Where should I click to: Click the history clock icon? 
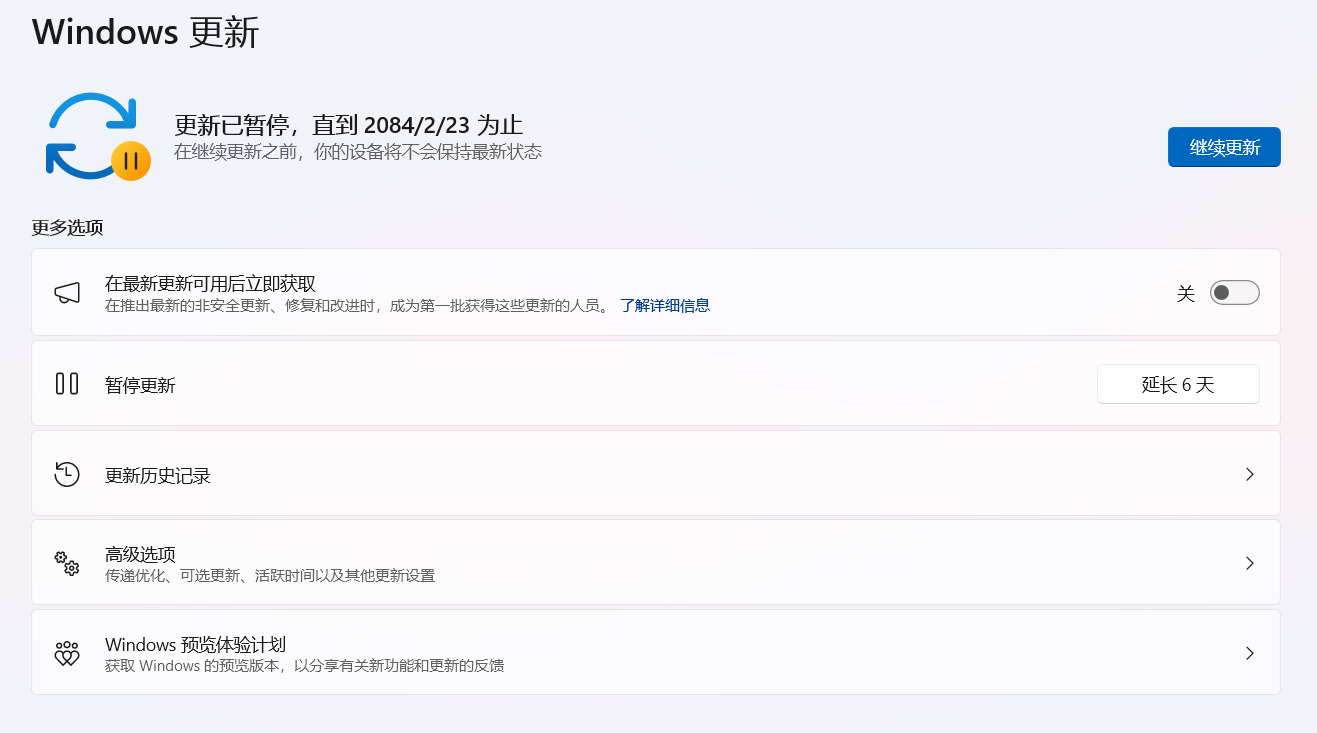[67, 474]
